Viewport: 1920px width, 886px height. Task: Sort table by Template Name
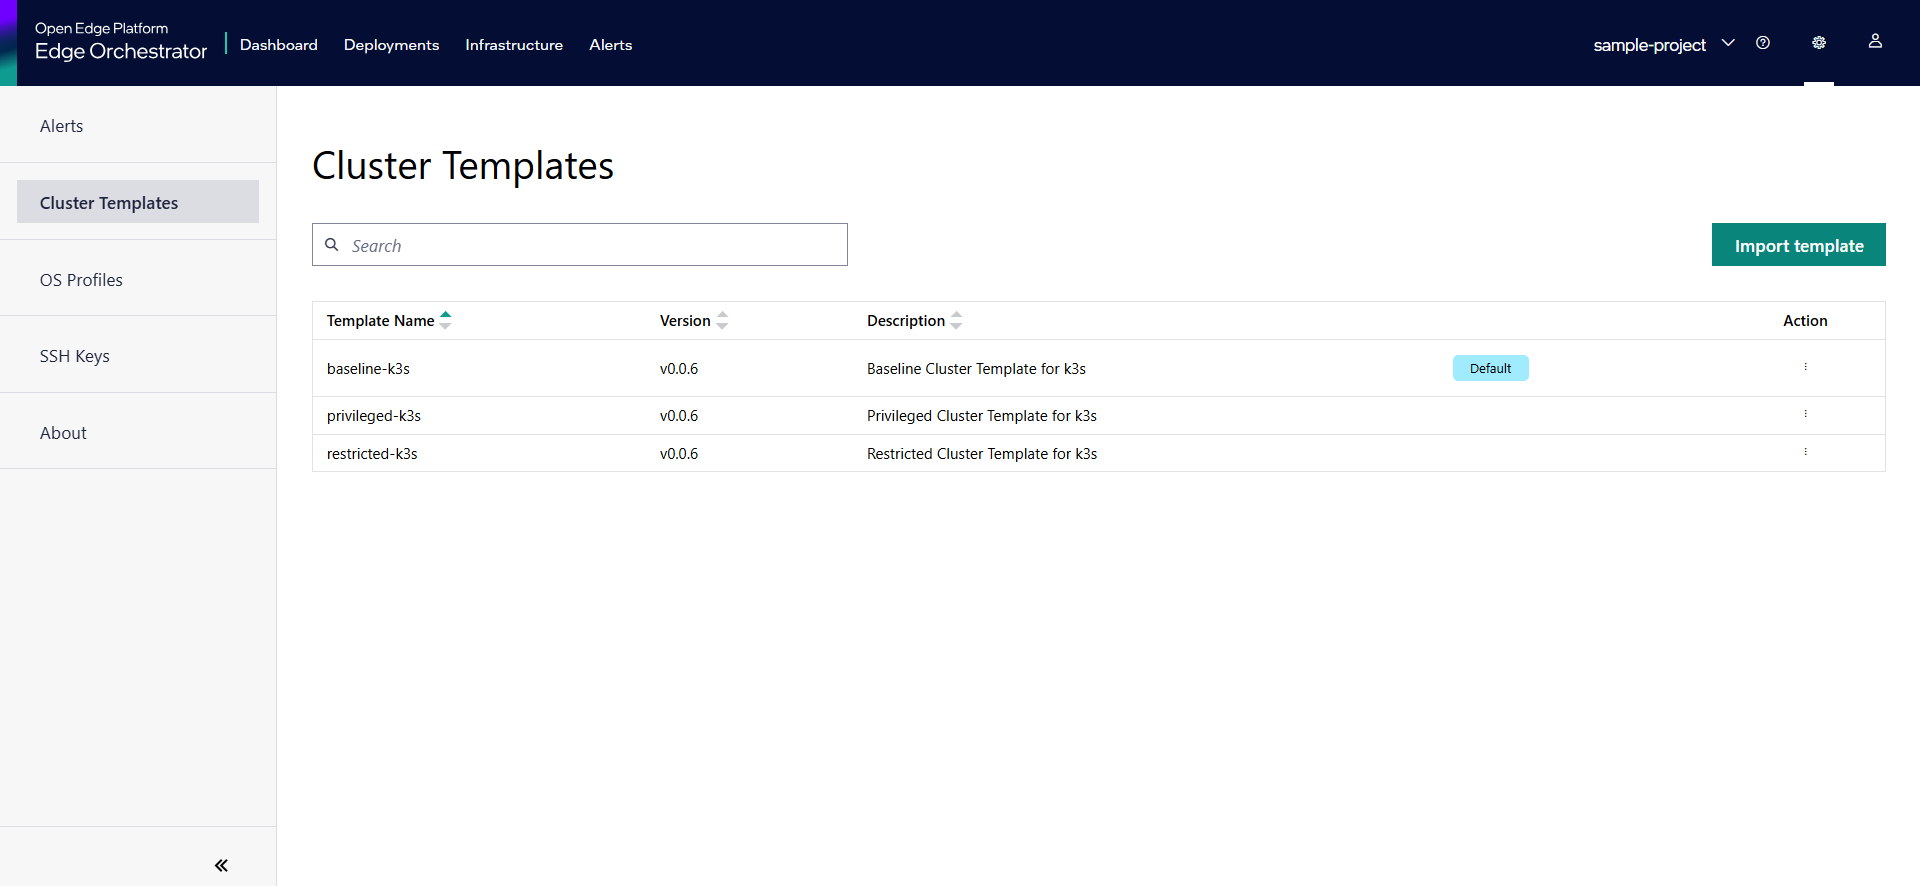click(x=445, y=320)
